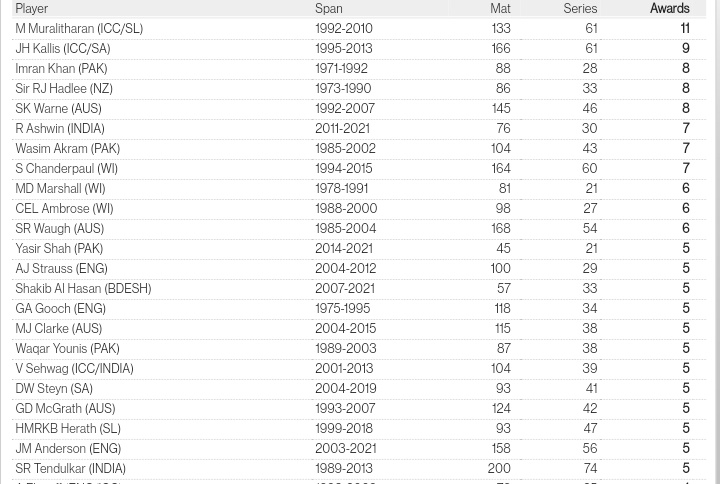720x484 pixels.
Task: Select V Sehwag's player link
Action: click(42, 369)
